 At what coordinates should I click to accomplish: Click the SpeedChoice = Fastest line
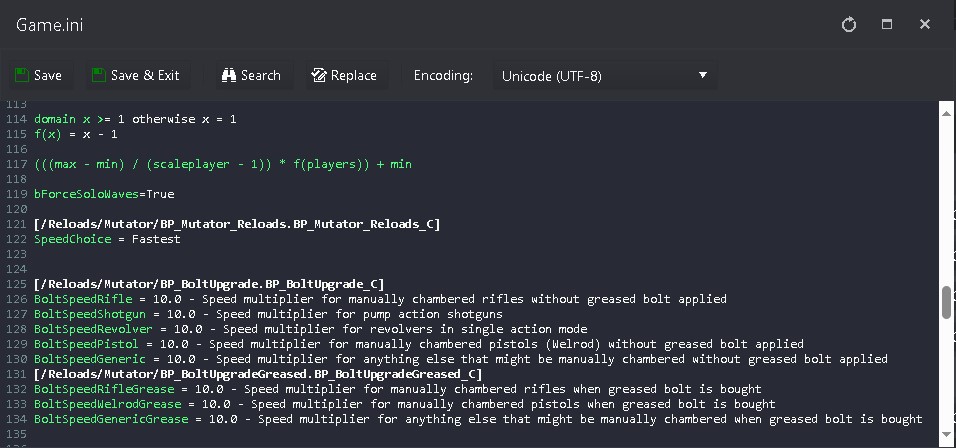(107, 239)
